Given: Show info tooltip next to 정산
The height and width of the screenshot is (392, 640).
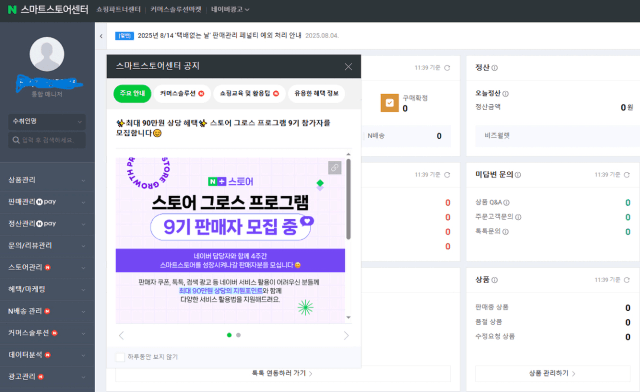Looking at the screenshot, I should 495,68.
